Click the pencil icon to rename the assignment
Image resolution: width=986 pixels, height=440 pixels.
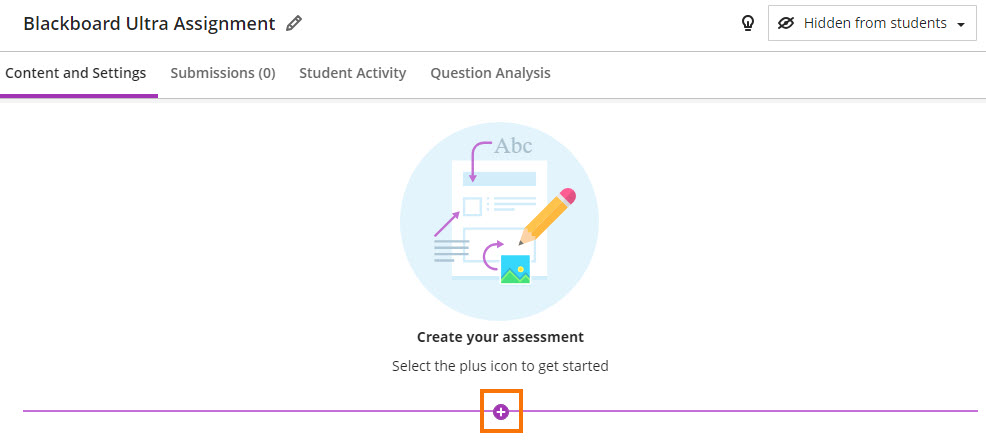(x=293, y=23)
